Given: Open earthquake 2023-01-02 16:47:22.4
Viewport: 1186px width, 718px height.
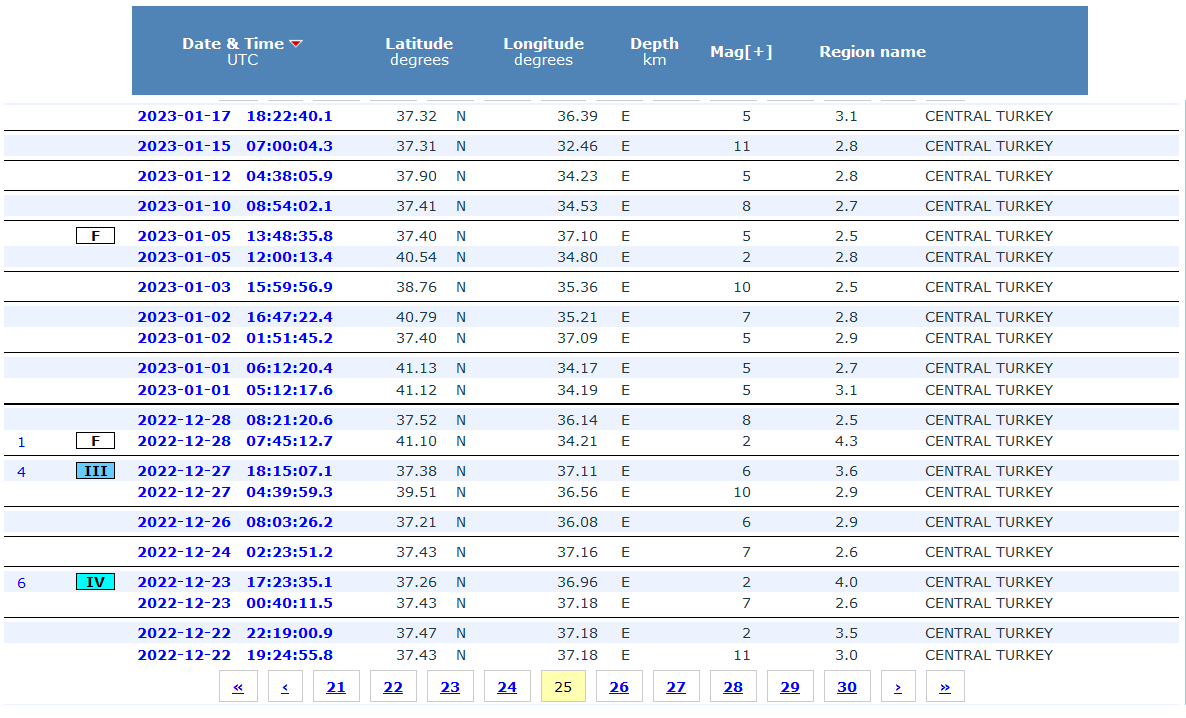Looking at the screenshot, I should [234, 317].
